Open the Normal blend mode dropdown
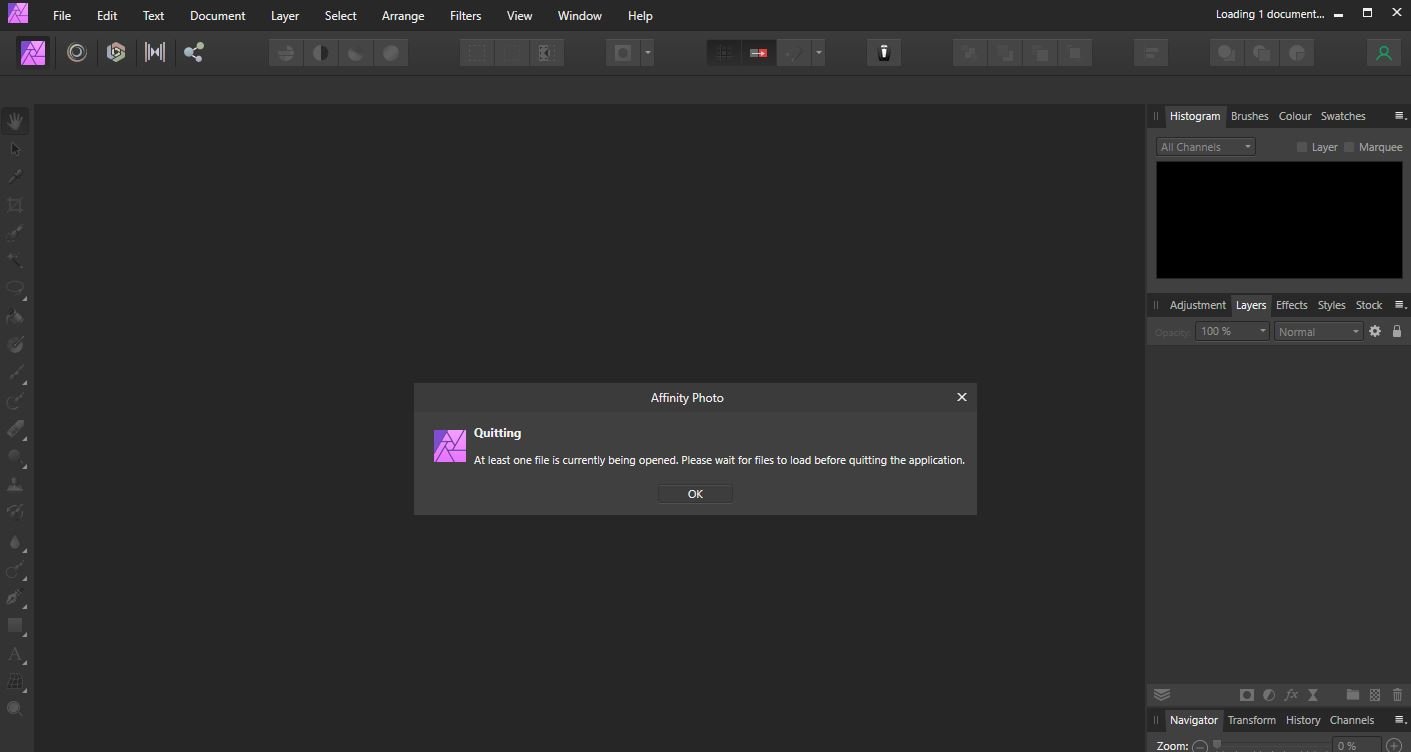This screenshot has height=752, width=1411. pyautogui.click(x=1319, y=331)
